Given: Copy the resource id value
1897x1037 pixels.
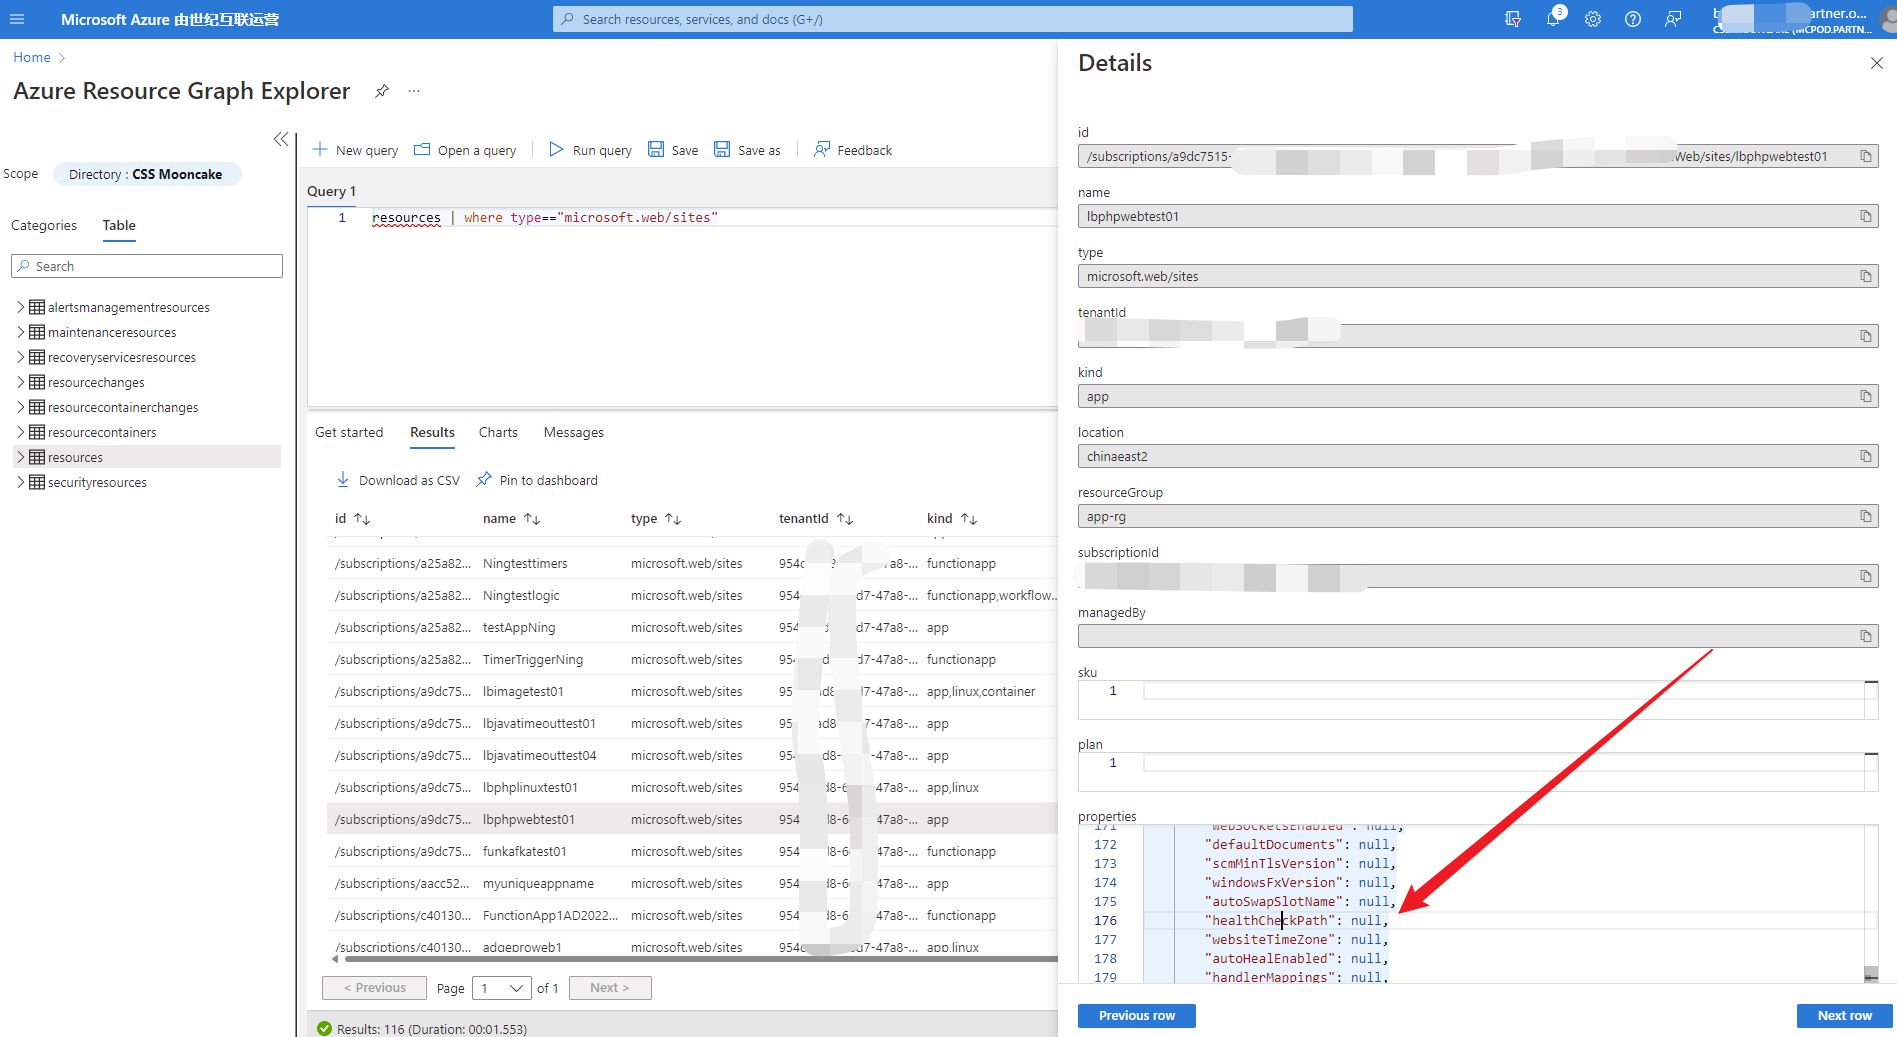Looking at the screenshot, I should pos(1865,156).
